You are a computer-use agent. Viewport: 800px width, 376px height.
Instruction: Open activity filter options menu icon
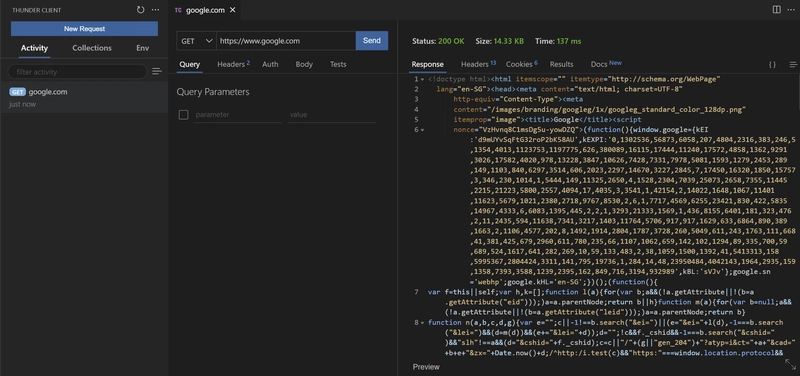157,71
